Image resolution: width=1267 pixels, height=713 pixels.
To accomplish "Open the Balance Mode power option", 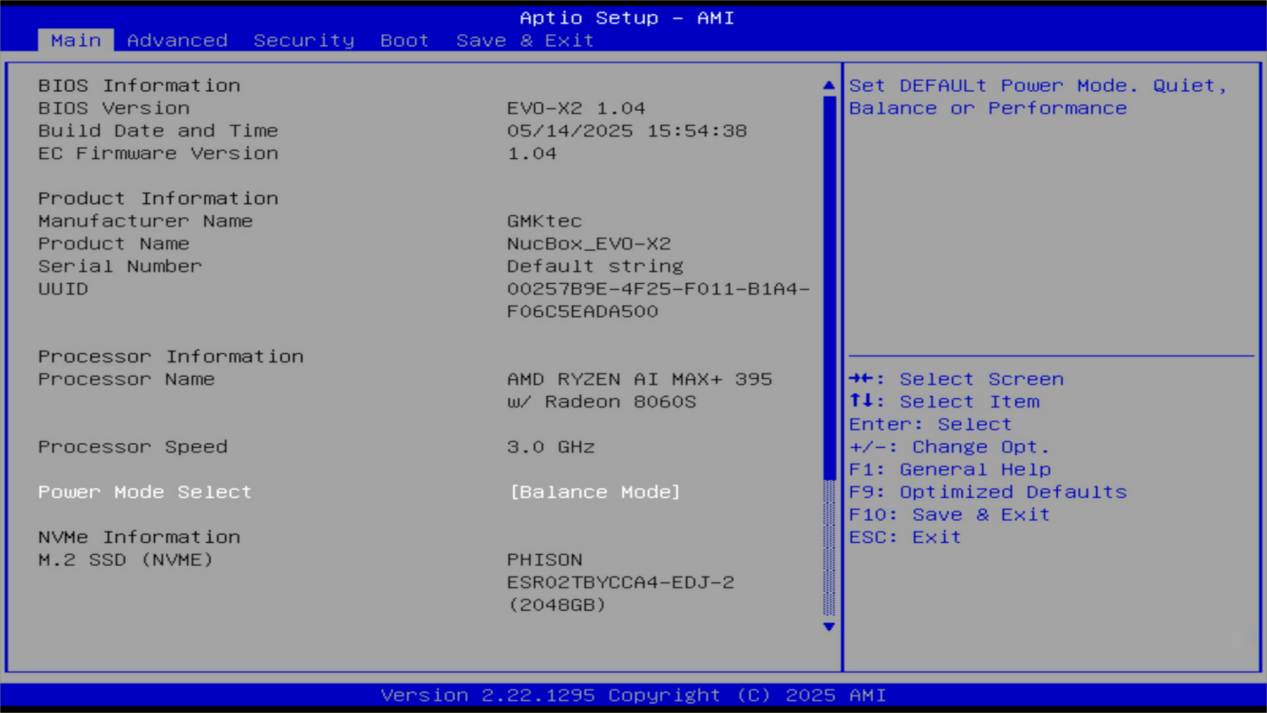I will click(x=595, y=492).
